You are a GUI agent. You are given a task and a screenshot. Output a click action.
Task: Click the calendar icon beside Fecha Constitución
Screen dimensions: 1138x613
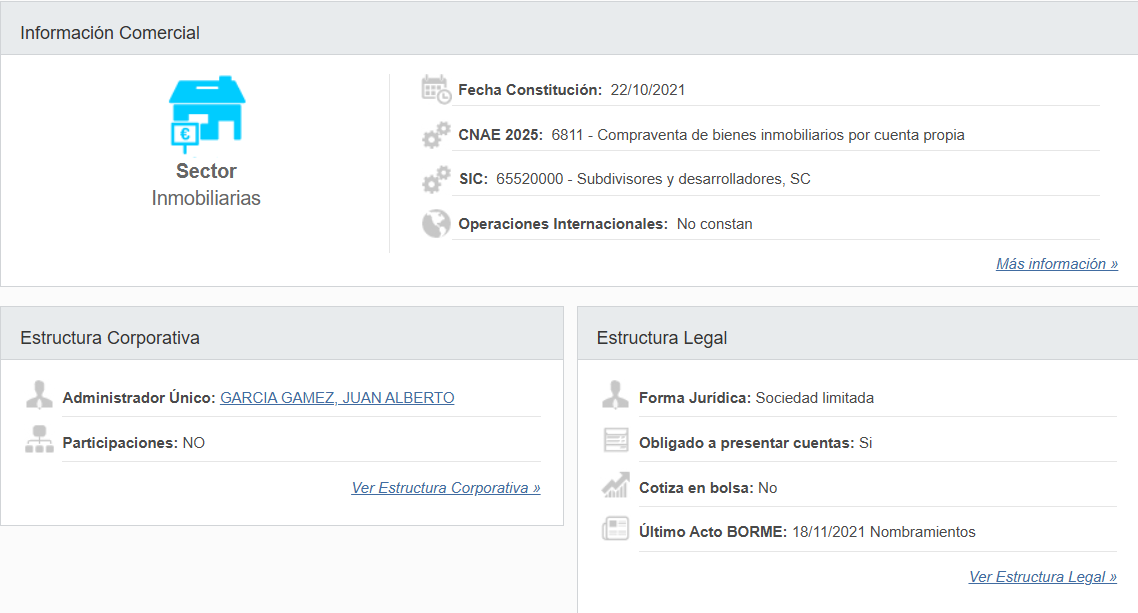click(x=436, y=90)
